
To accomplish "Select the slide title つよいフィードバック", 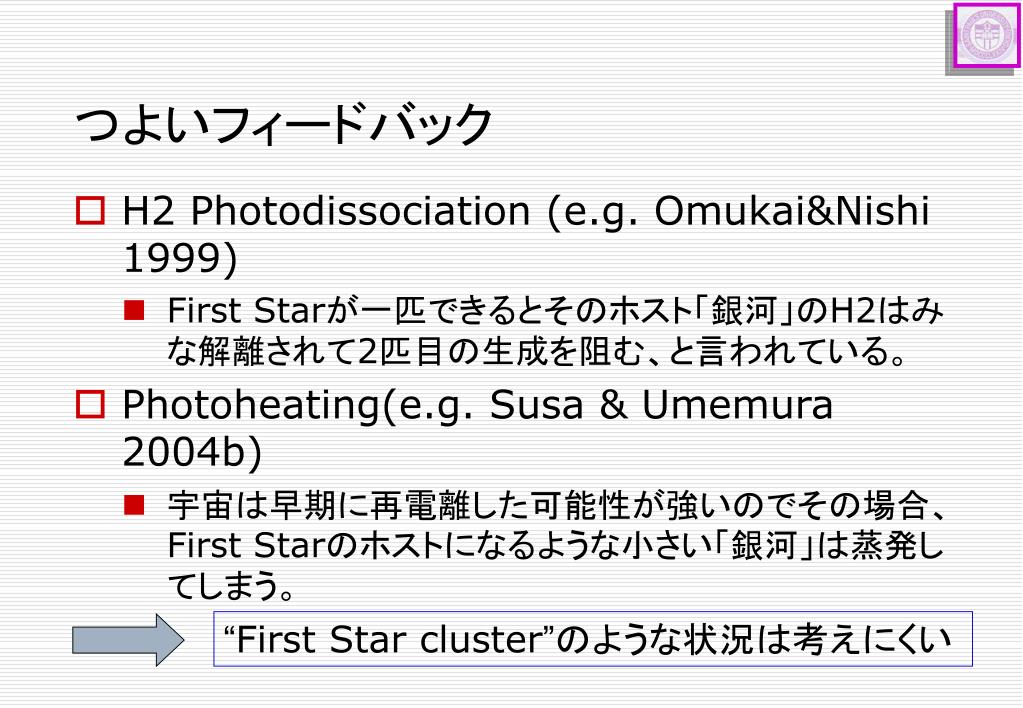I will [x=284, y=124].
